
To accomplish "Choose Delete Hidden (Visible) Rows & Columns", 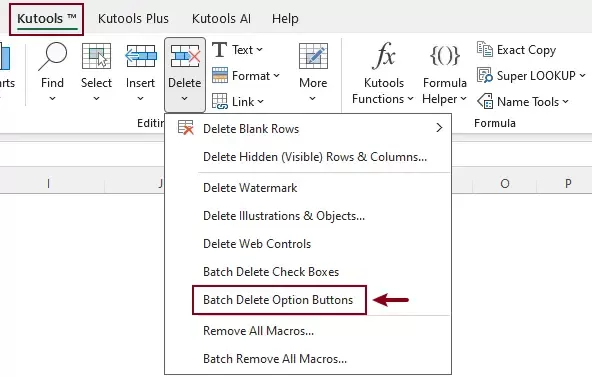I will point(308,157).
